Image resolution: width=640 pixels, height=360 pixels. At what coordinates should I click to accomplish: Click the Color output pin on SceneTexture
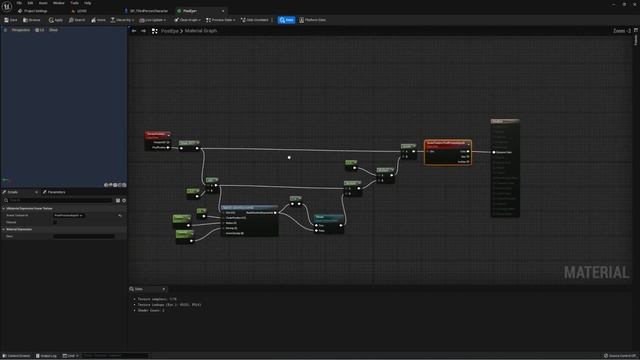(x=468, y=151)
